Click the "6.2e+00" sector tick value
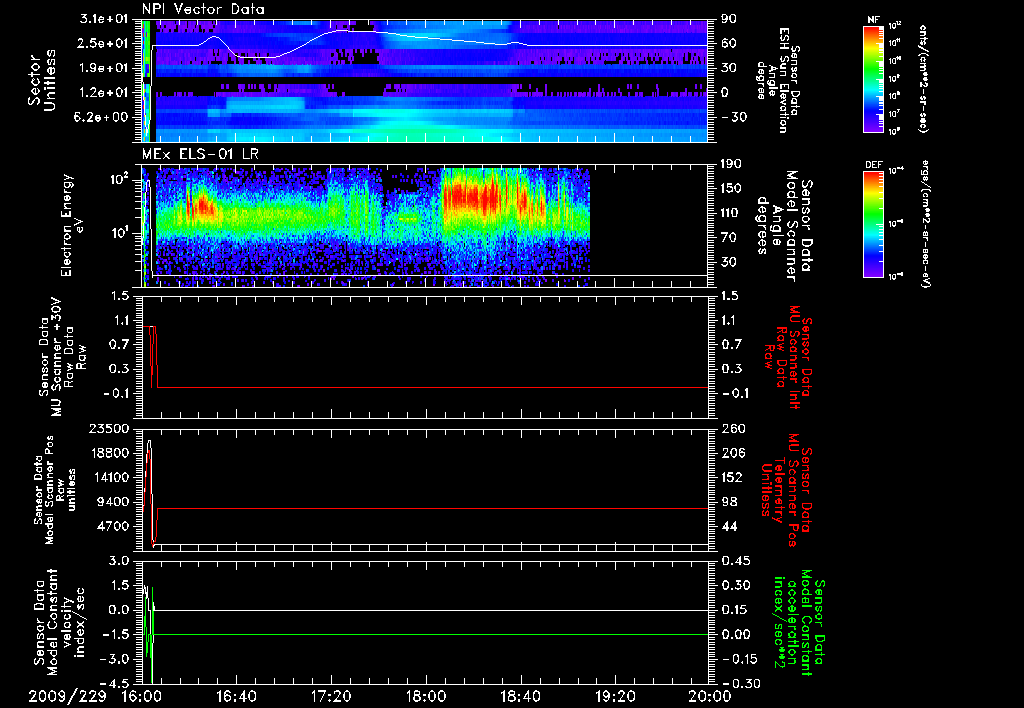Viewport: 1024px width, 708px height. [103, 117]
